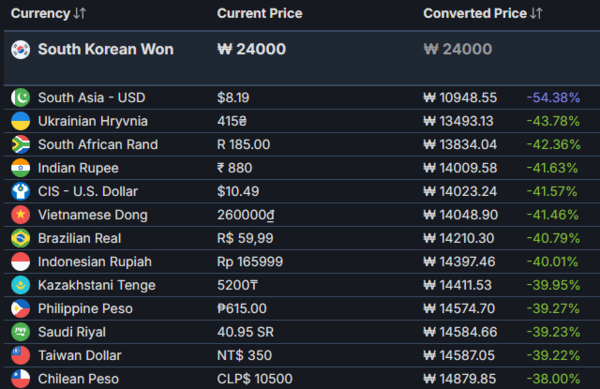600x389 pixels.
Task: Click the -54.38% South Asia discount
Action: (553, 98)
